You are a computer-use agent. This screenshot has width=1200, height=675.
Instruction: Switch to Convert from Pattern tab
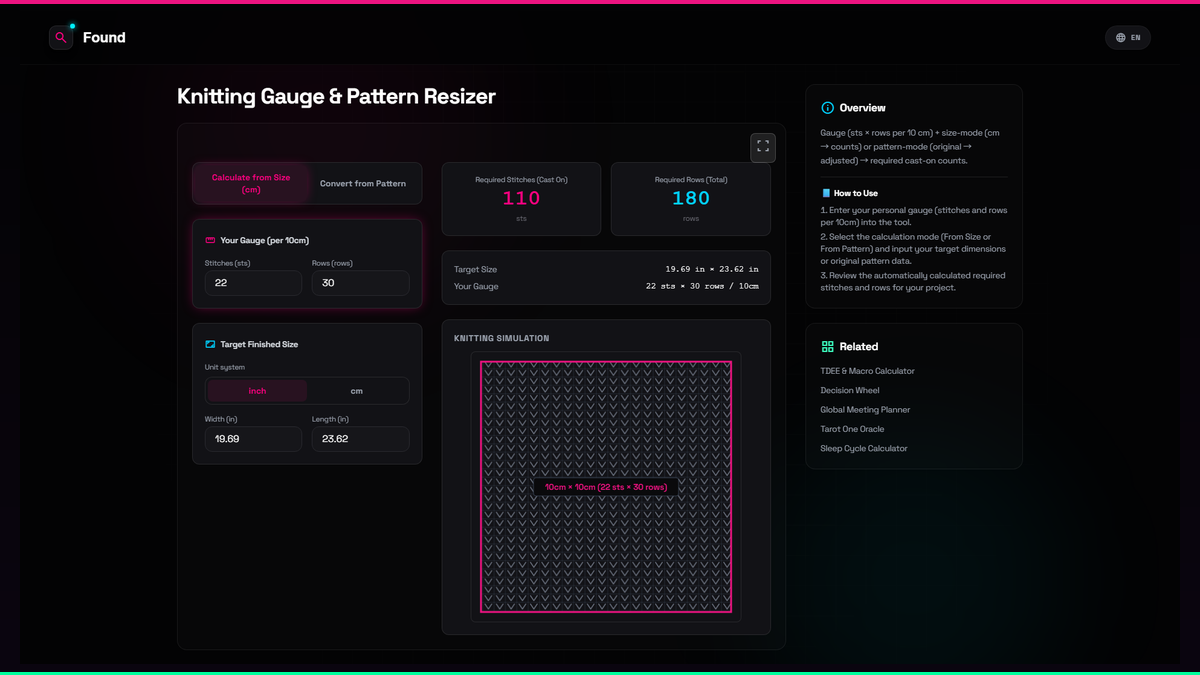coord(363,184)
